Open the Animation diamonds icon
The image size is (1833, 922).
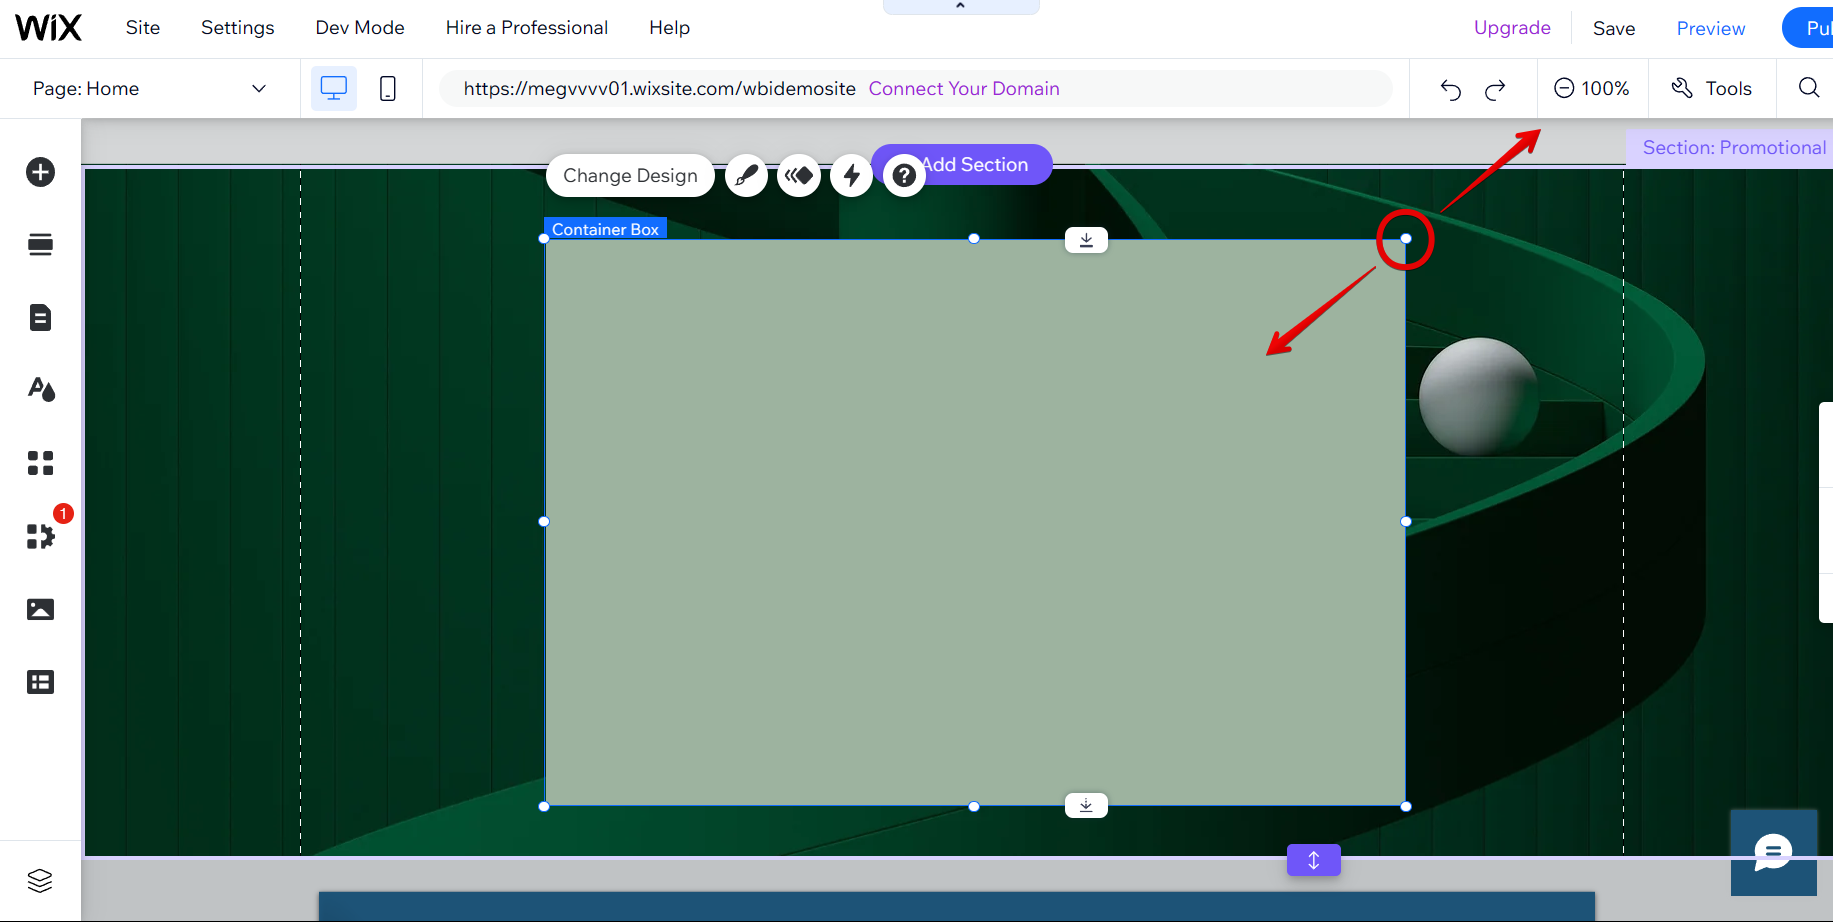(x=799, y=176)
